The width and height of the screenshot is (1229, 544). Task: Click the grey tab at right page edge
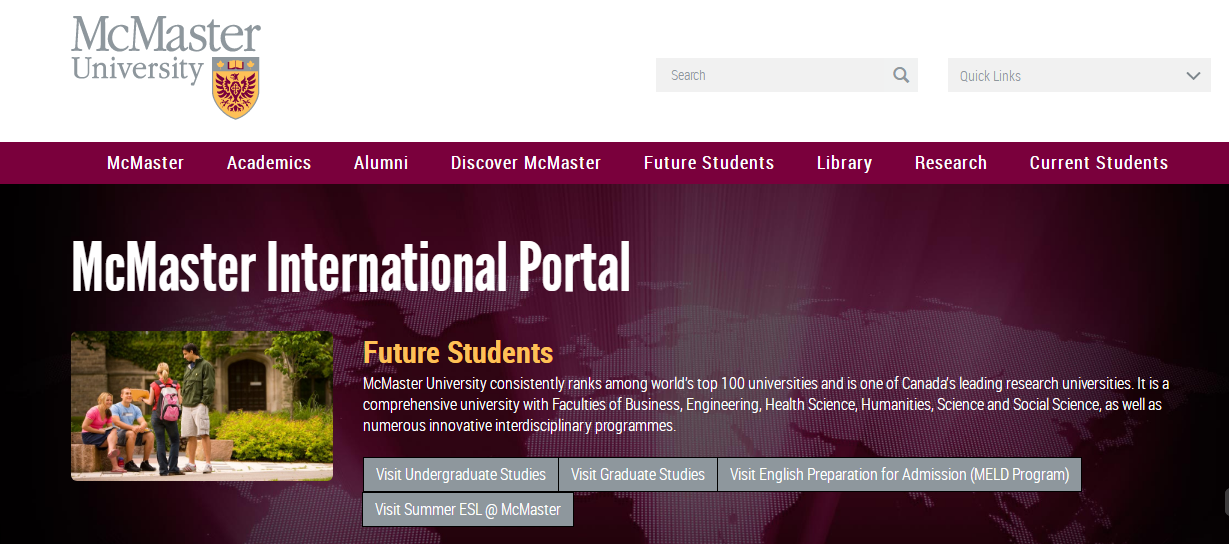pyautogui.click(x=1224, y=500)
